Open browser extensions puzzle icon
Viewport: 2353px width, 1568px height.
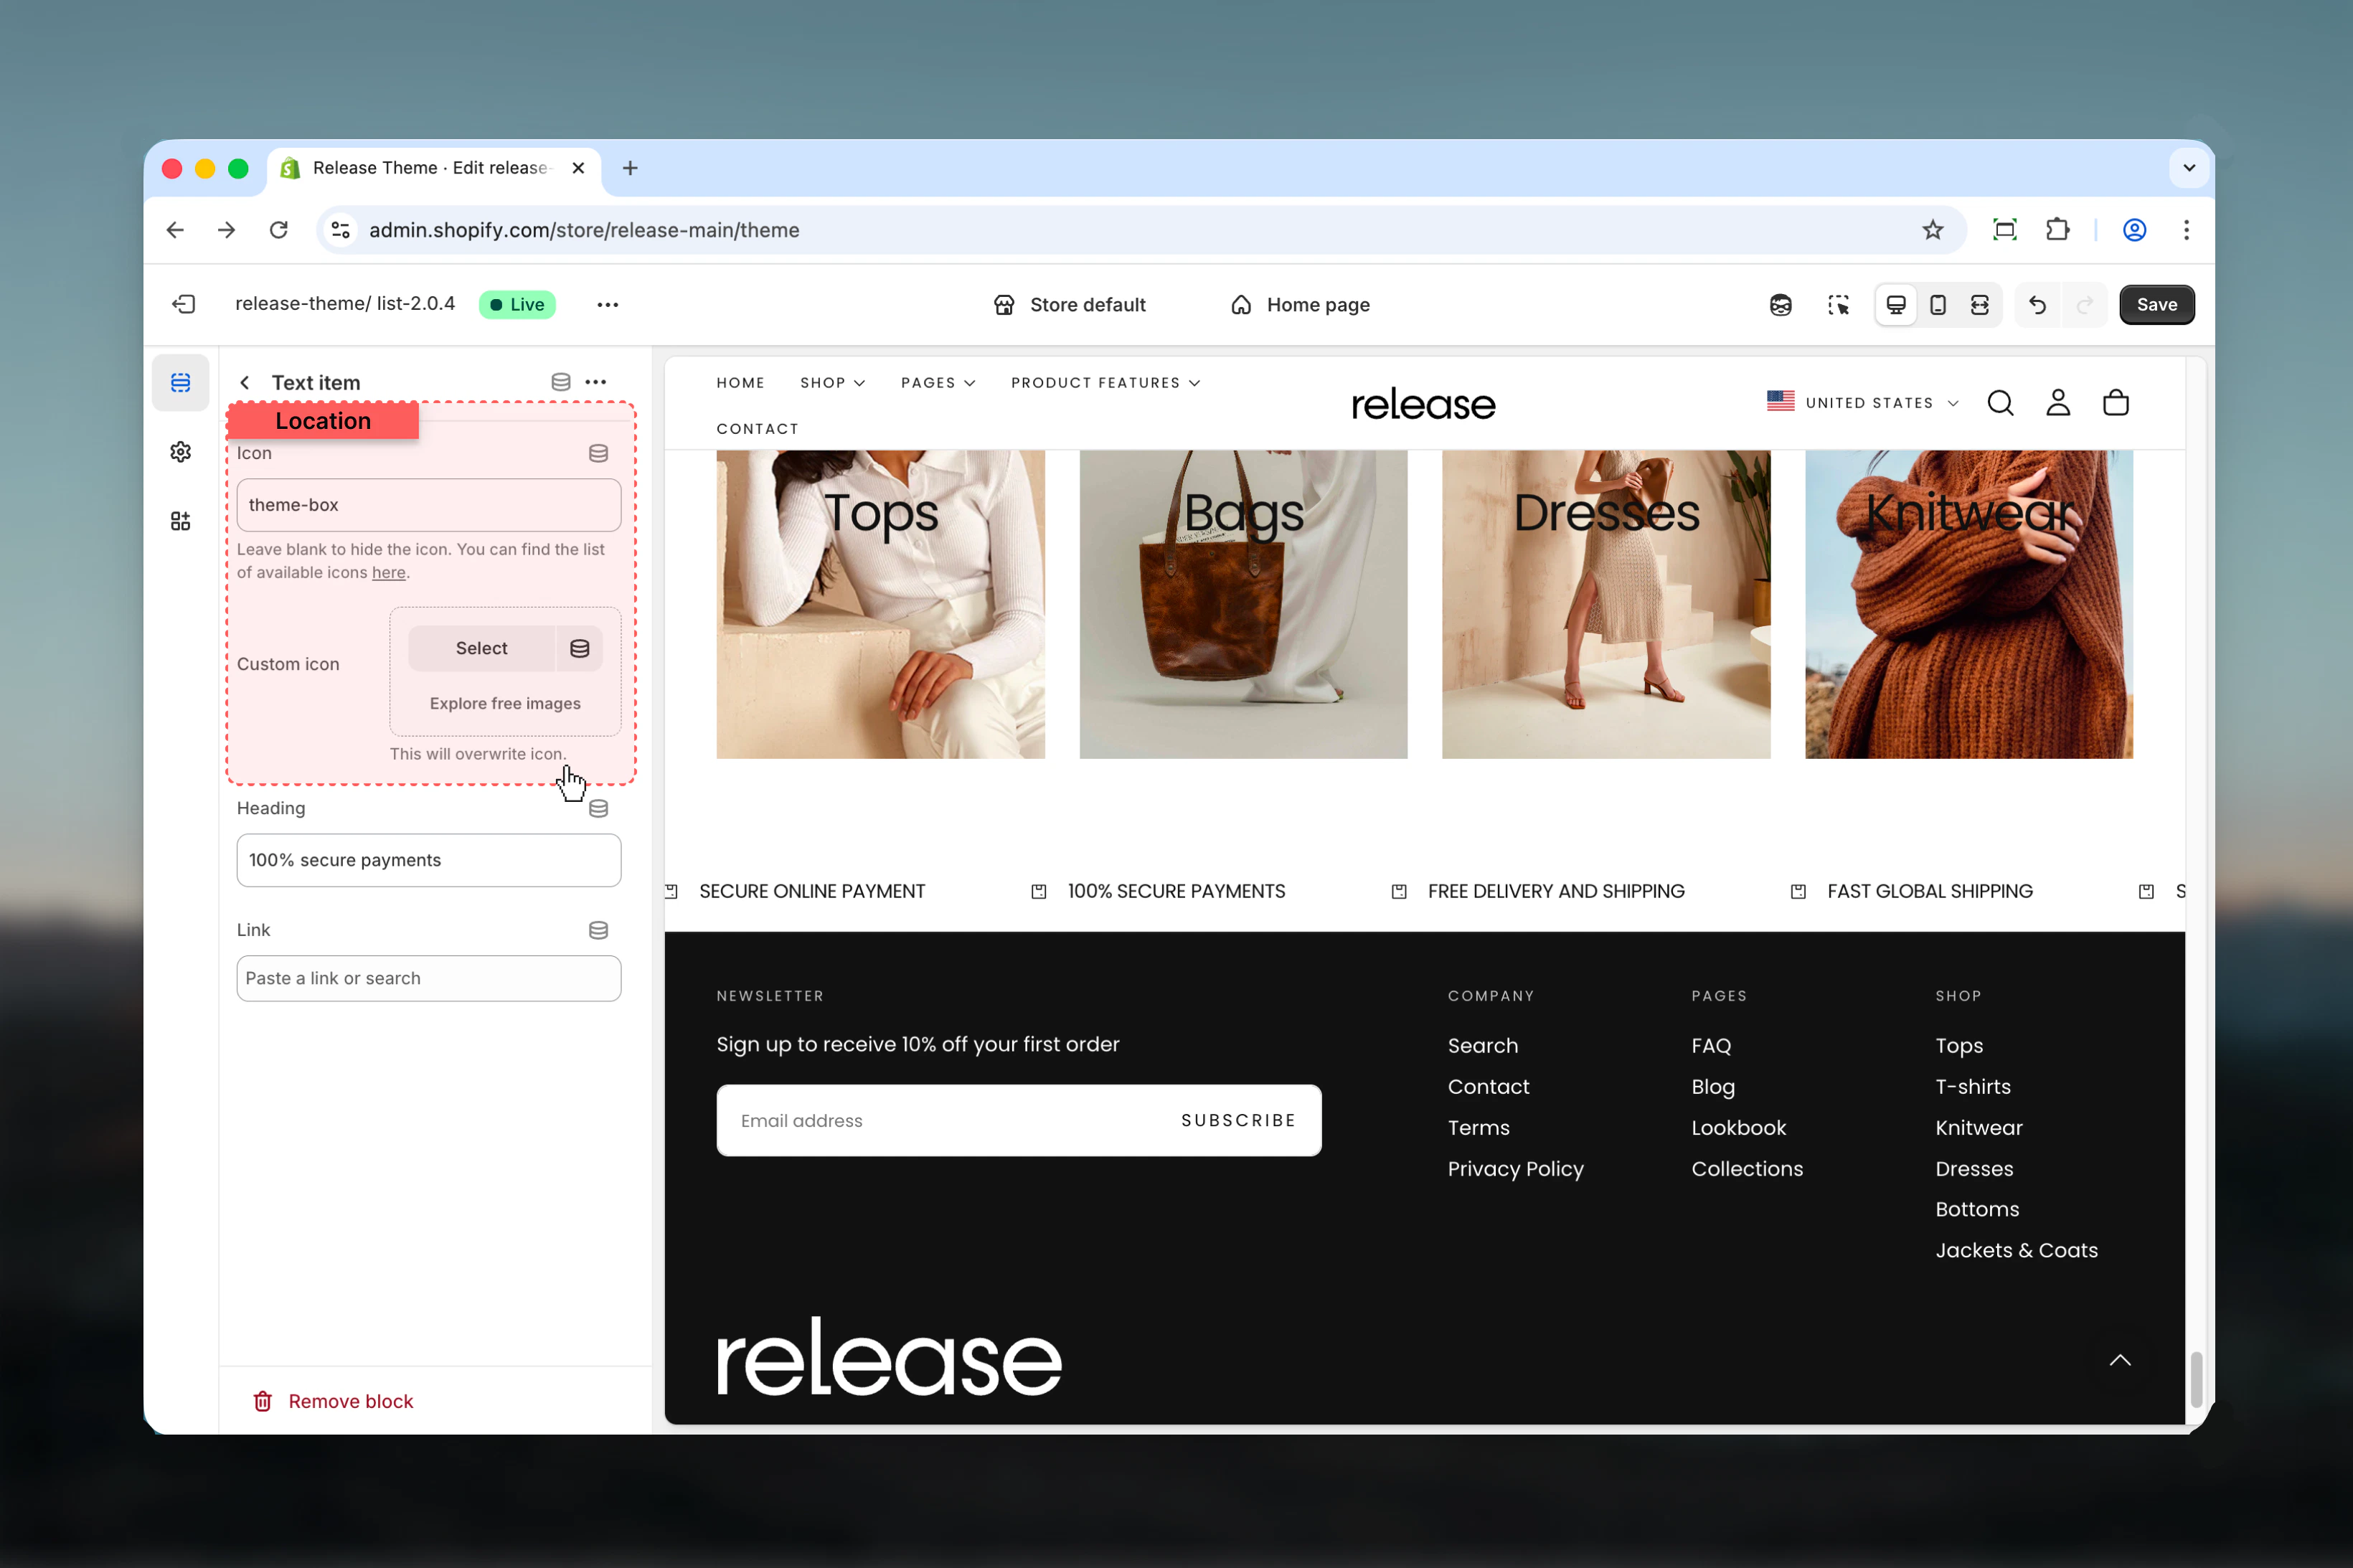point(2057,230)
